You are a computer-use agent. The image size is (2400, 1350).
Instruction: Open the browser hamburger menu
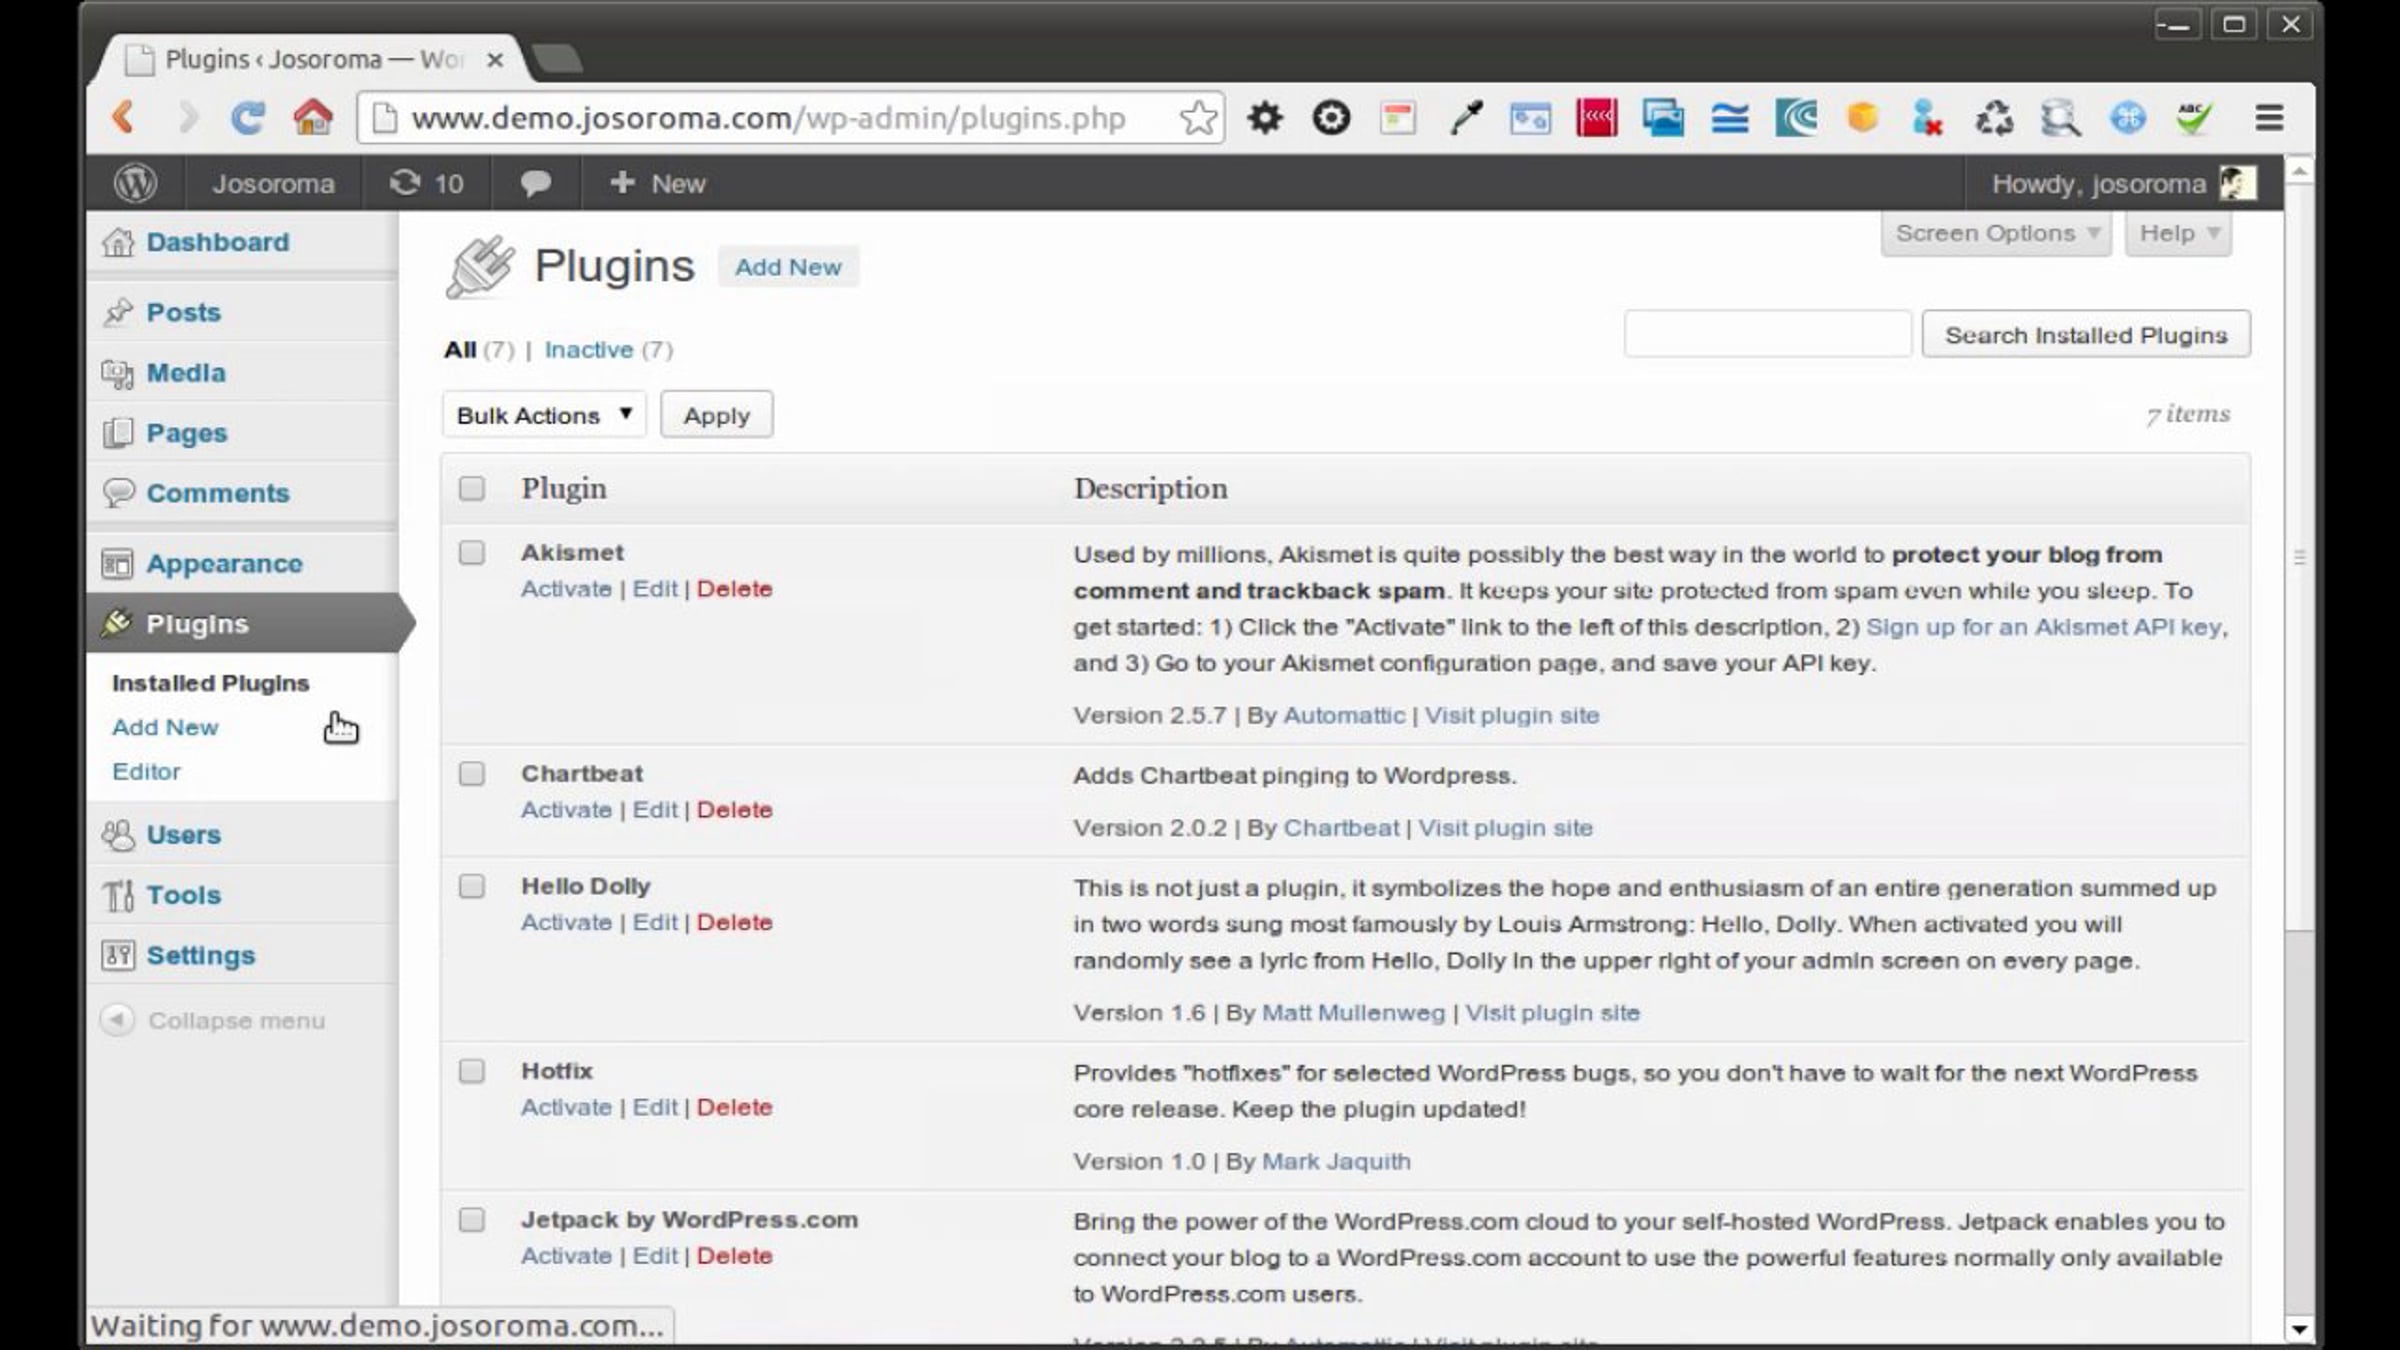pos(2269,118)
